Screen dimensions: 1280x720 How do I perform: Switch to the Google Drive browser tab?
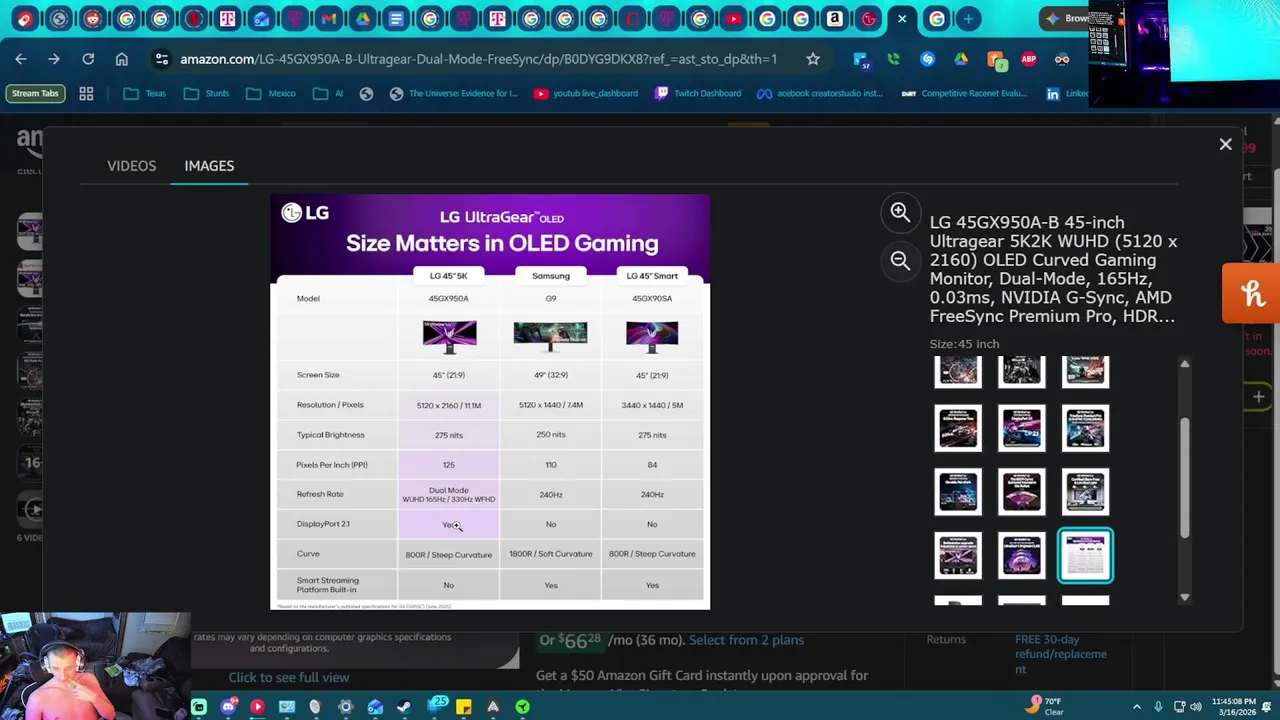[362, 18]
